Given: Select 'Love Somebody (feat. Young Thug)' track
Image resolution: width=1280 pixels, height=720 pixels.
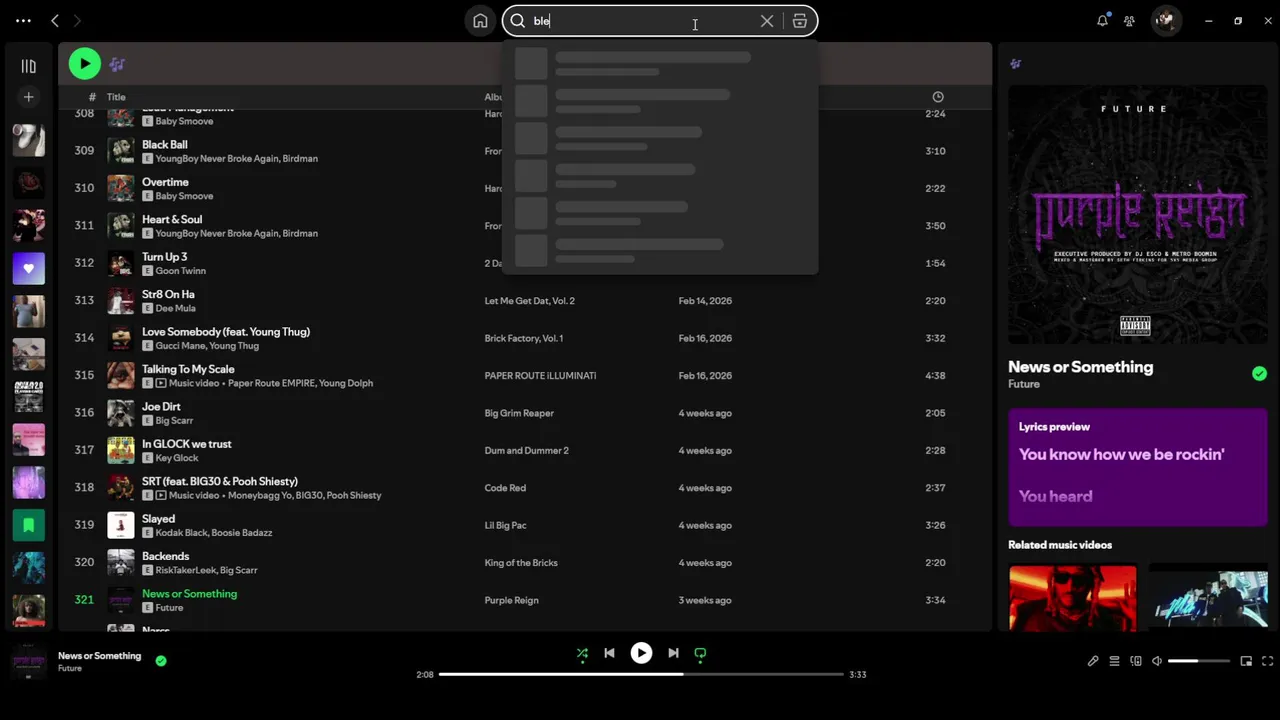Looking at the screenshot, I should (x=226, y=331).
